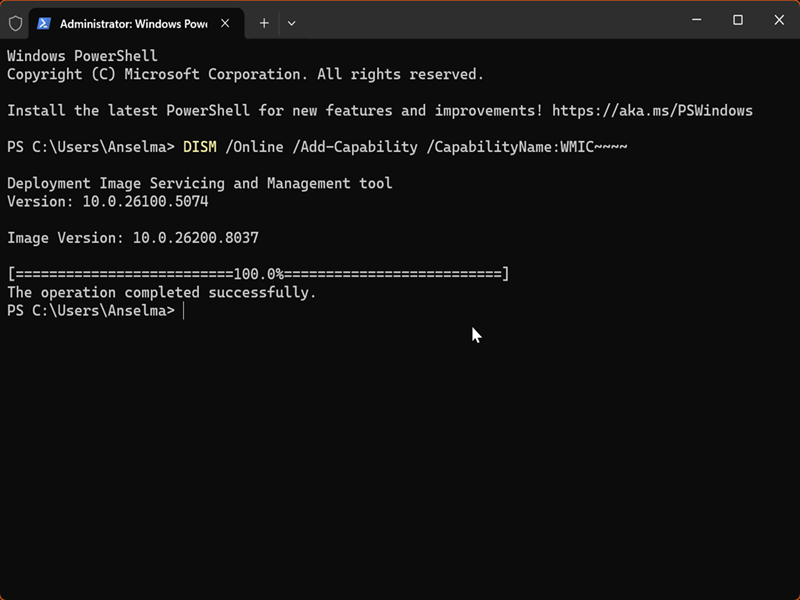Click the /CapabilityName:WMIC~~~~ parameter

click(x=527, y=147)
